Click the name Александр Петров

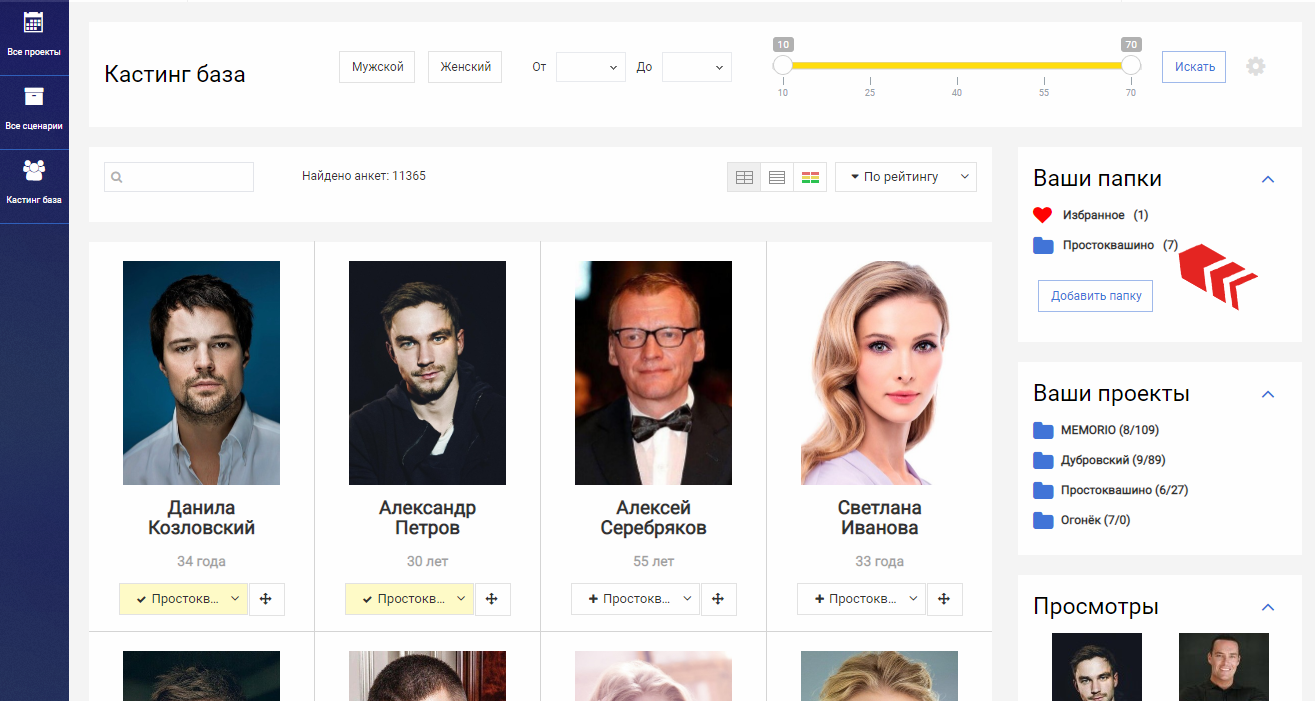coord(427,518)
